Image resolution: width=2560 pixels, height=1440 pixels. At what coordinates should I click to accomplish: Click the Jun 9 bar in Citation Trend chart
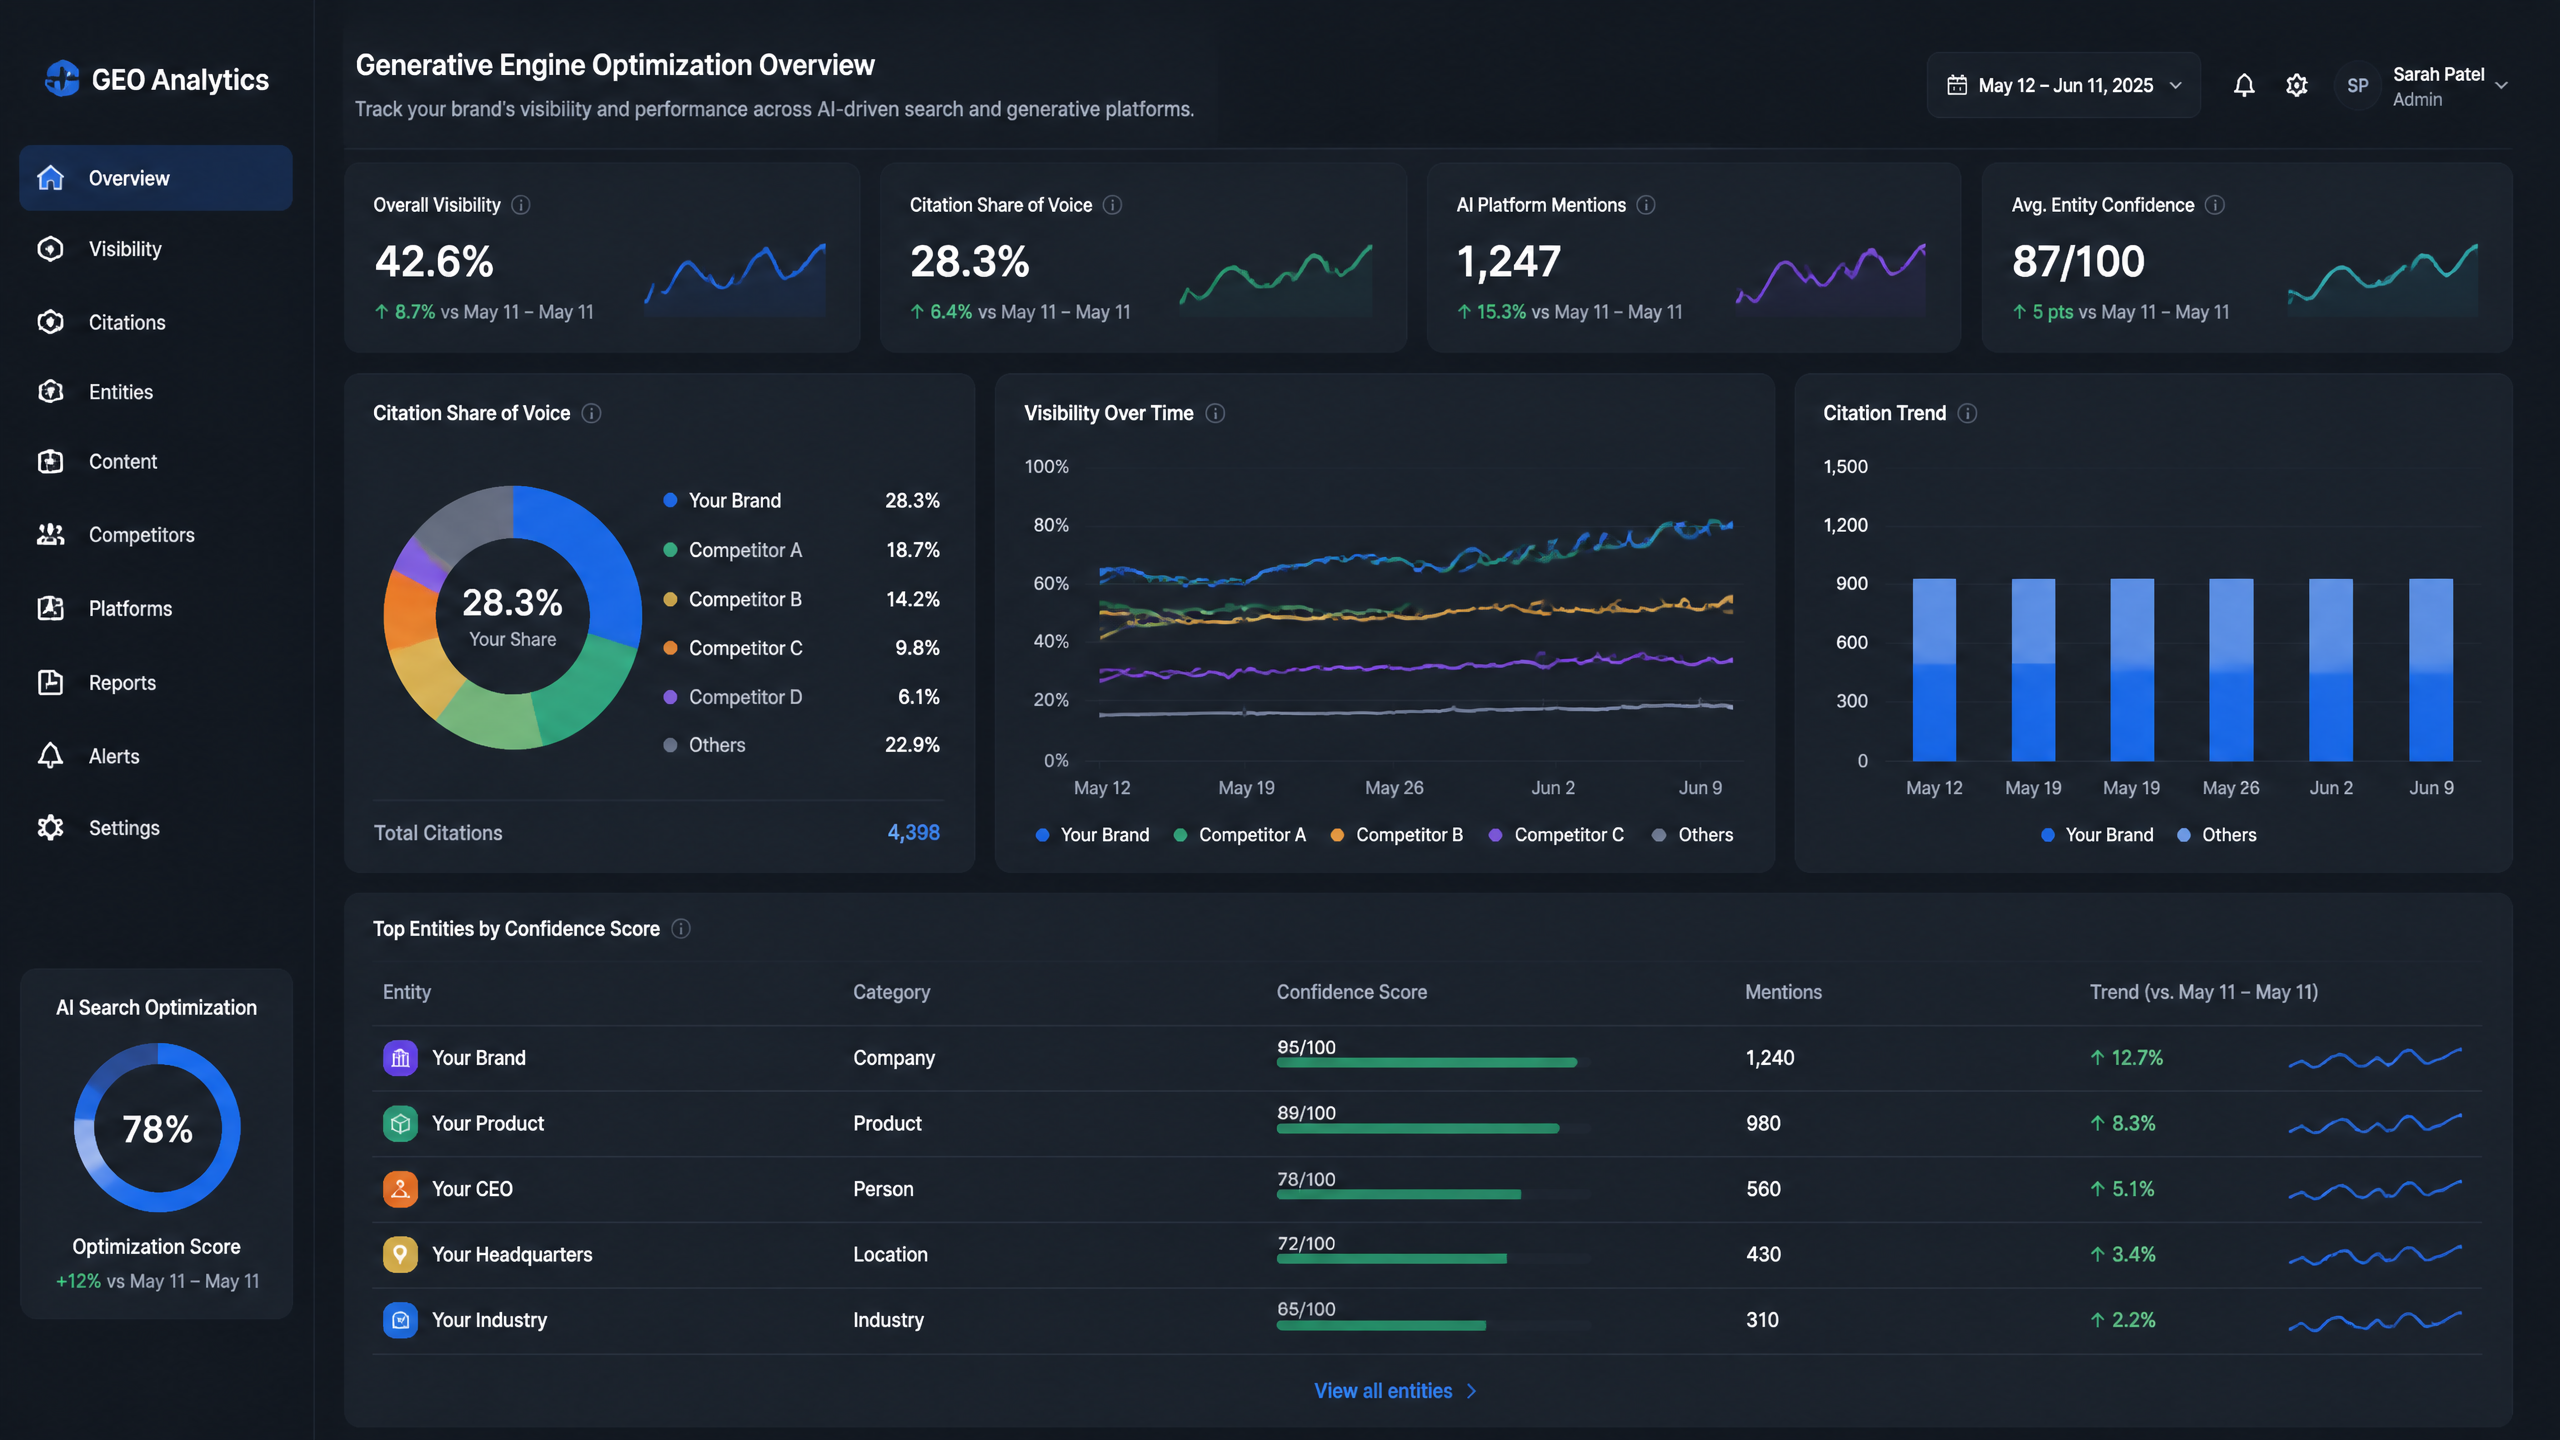(x=2431, y=670)
